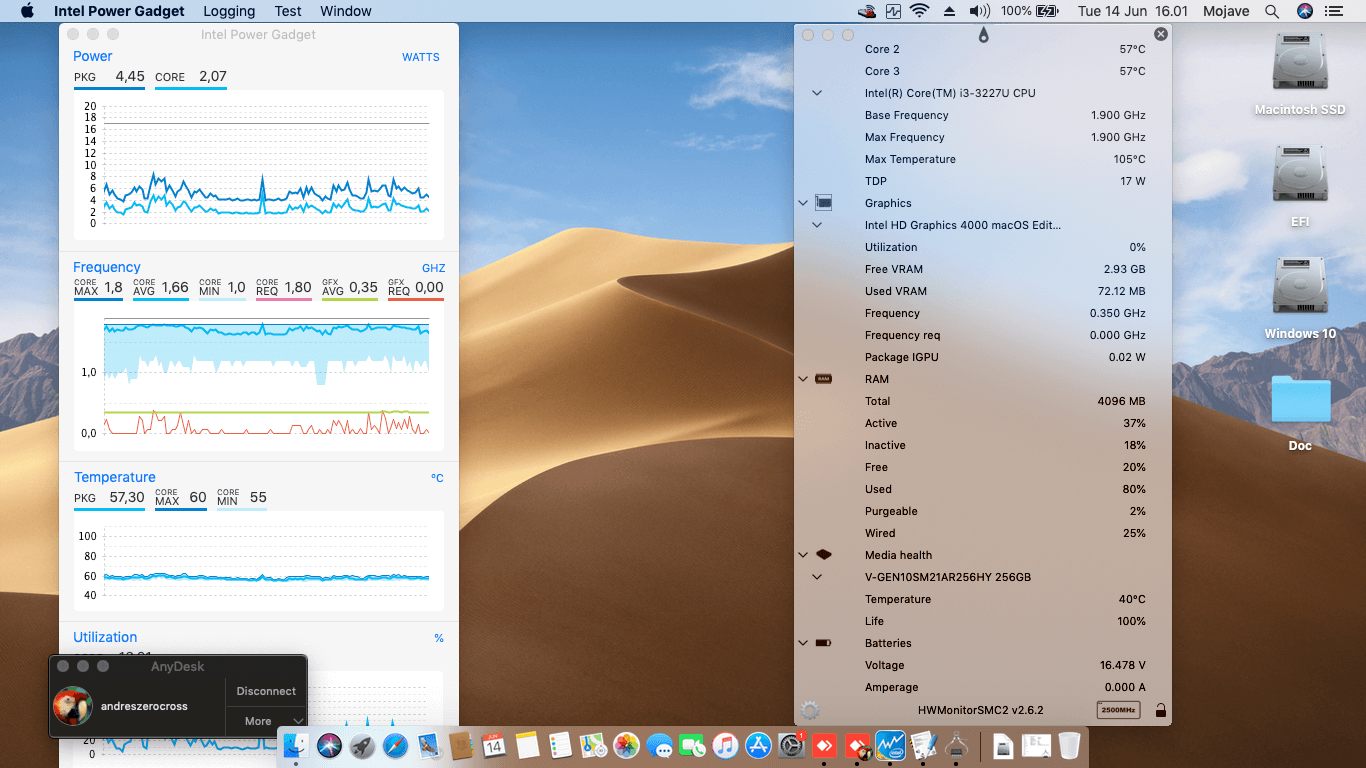
Task: Open the Mojave user menu
Action: [x=1225, y=11]
